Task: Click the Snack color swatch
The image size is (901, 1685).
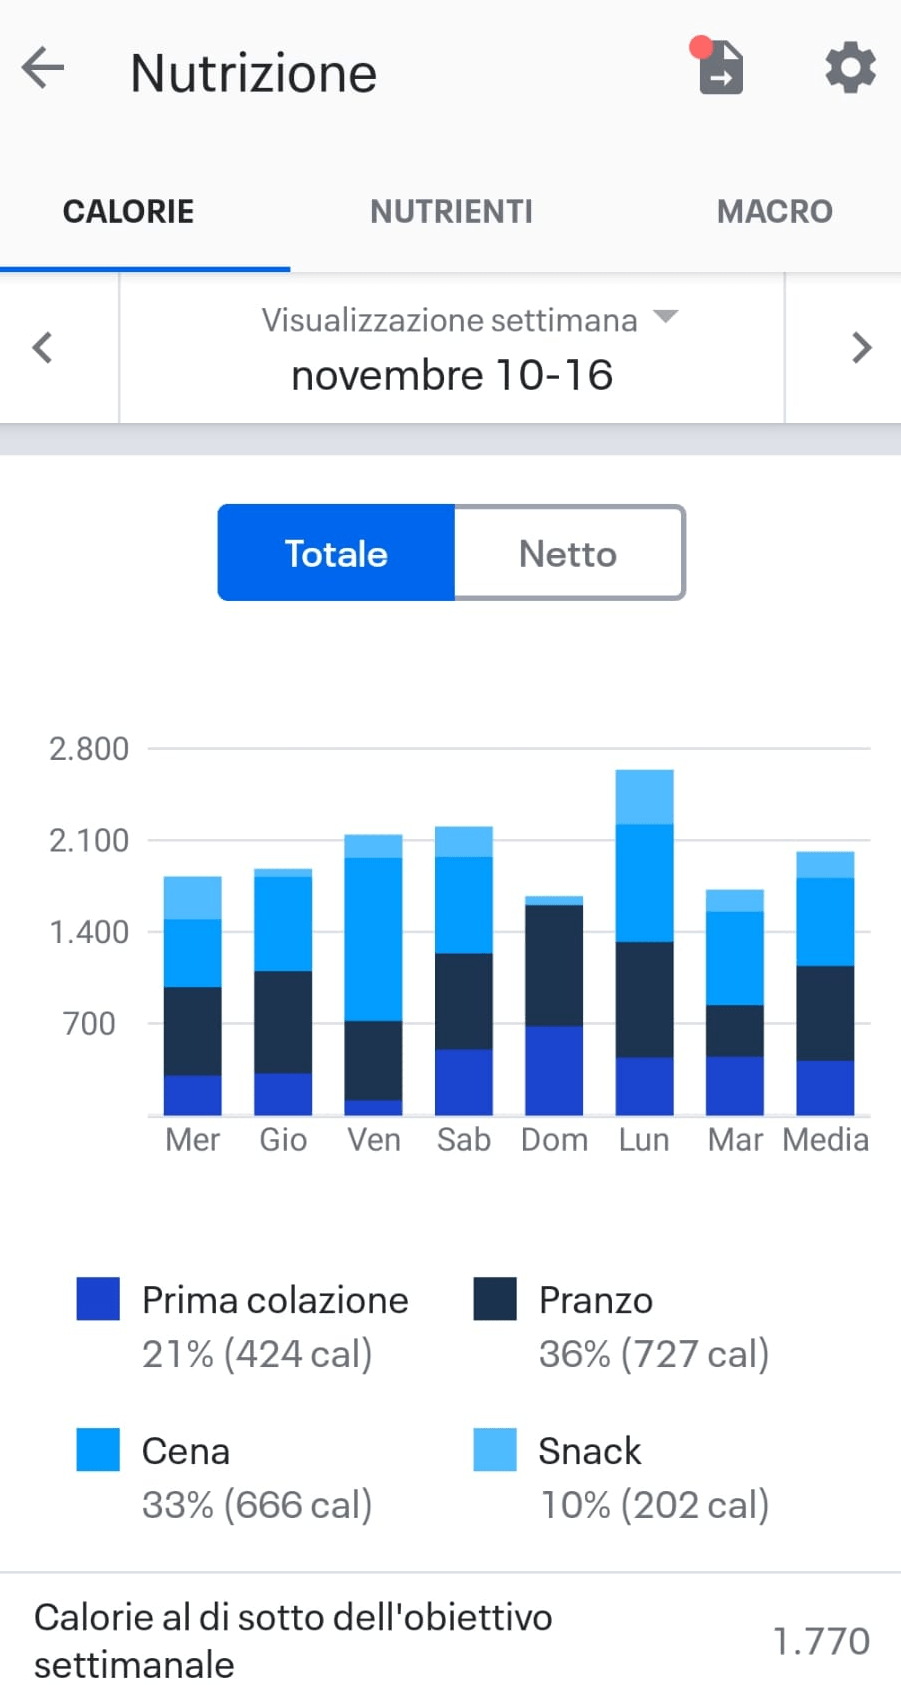Action: tap(495, 1450)
